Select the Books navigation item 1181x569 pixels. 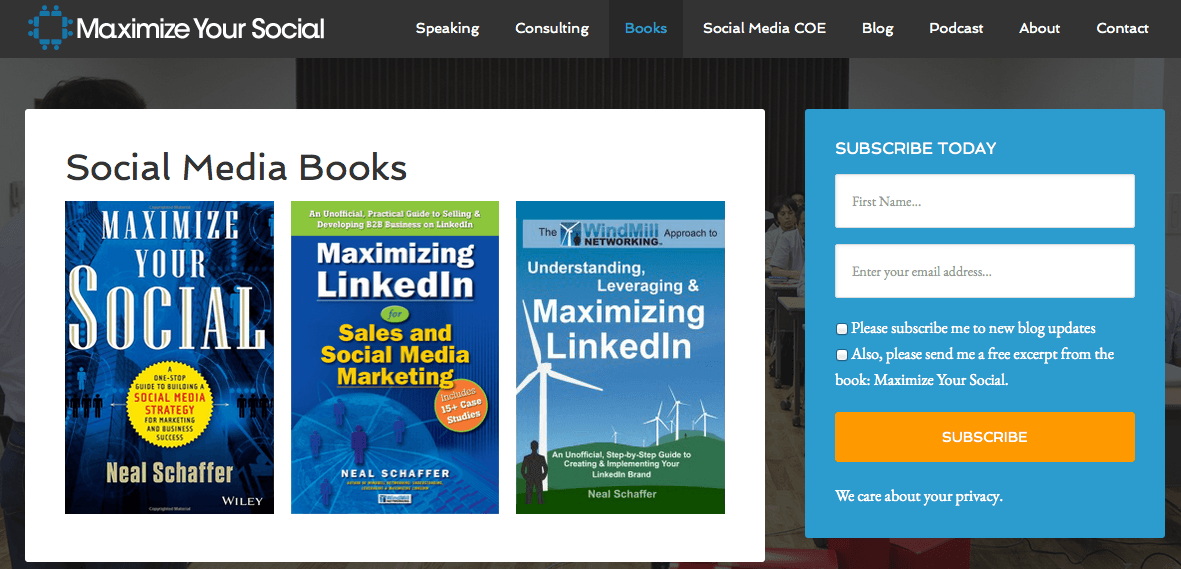click(645, 29)
